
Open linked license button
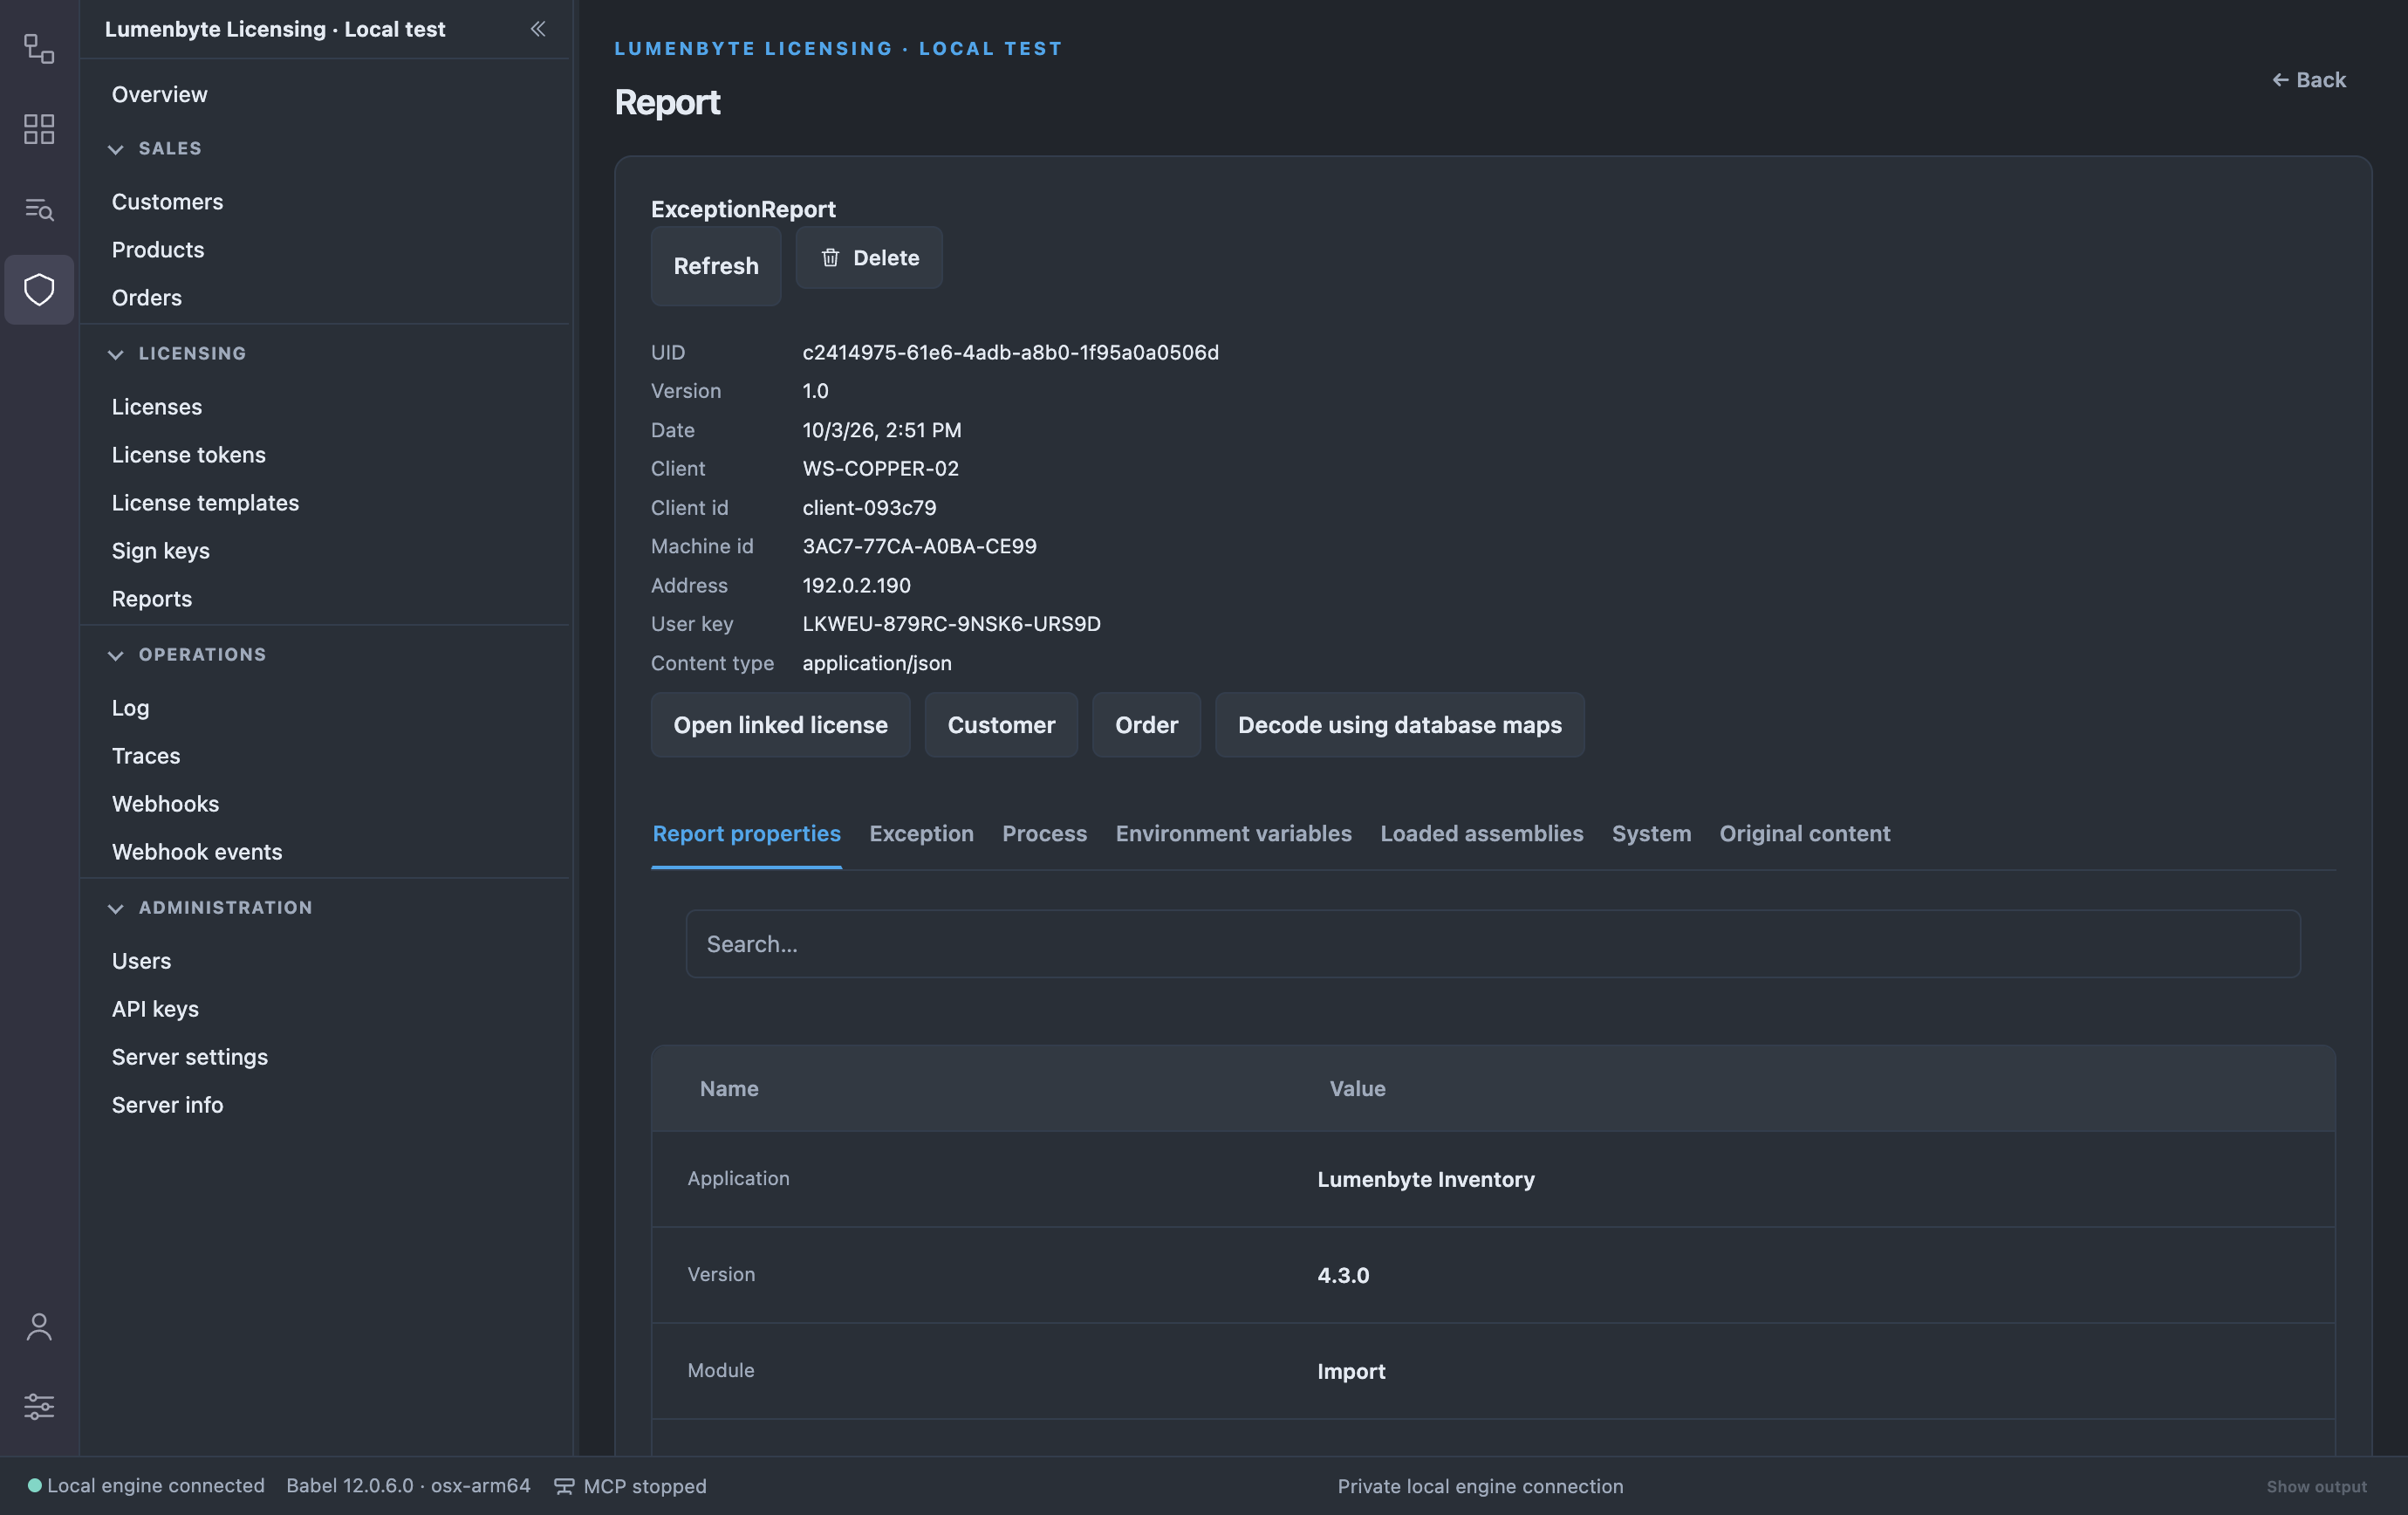(780, 725)
